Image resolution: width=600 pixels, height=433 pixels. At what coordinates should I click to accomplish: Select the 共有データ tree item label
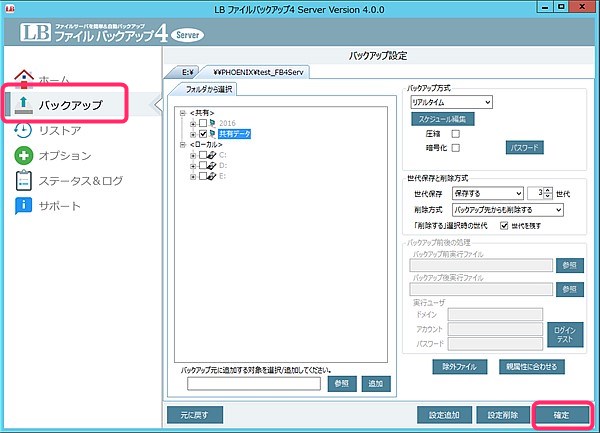[235, 134]
